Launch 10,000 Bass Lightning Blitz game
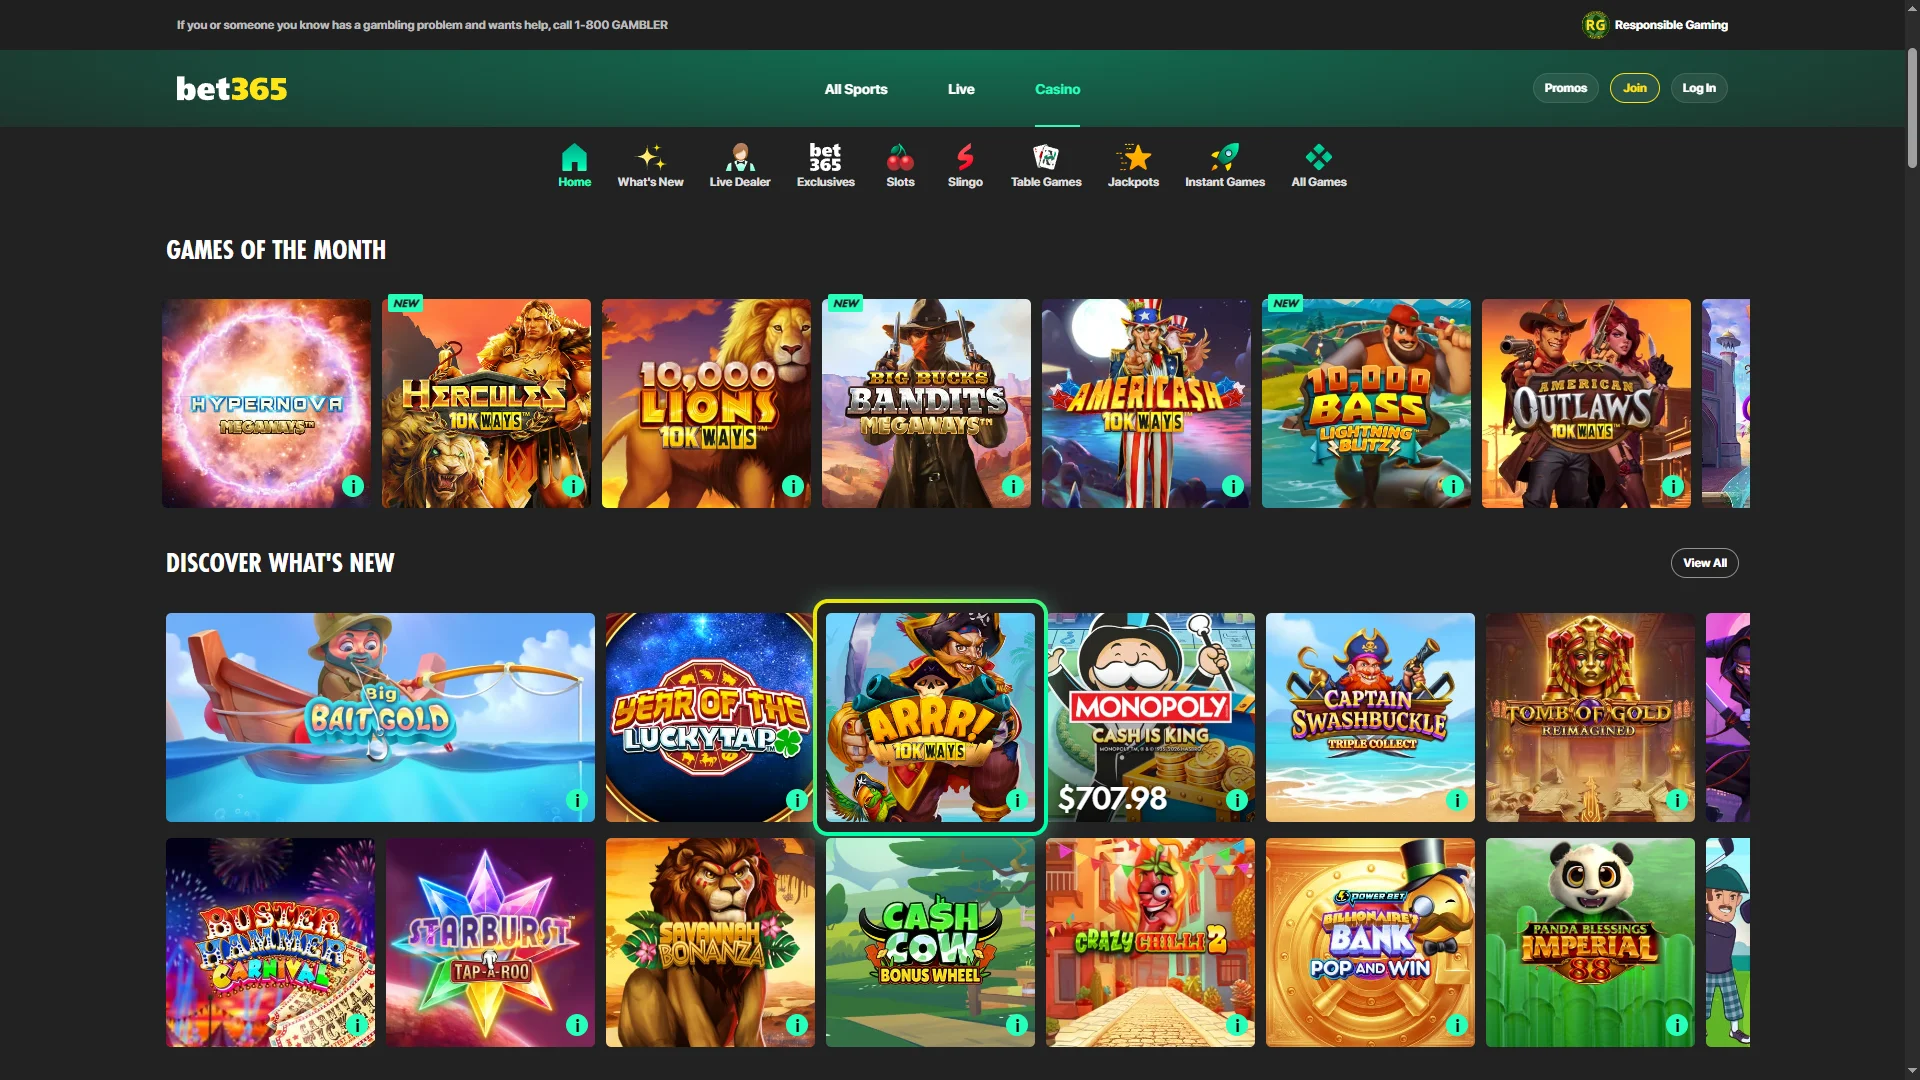This screenshot has width=1920, height=1080. pos(1366,403)
